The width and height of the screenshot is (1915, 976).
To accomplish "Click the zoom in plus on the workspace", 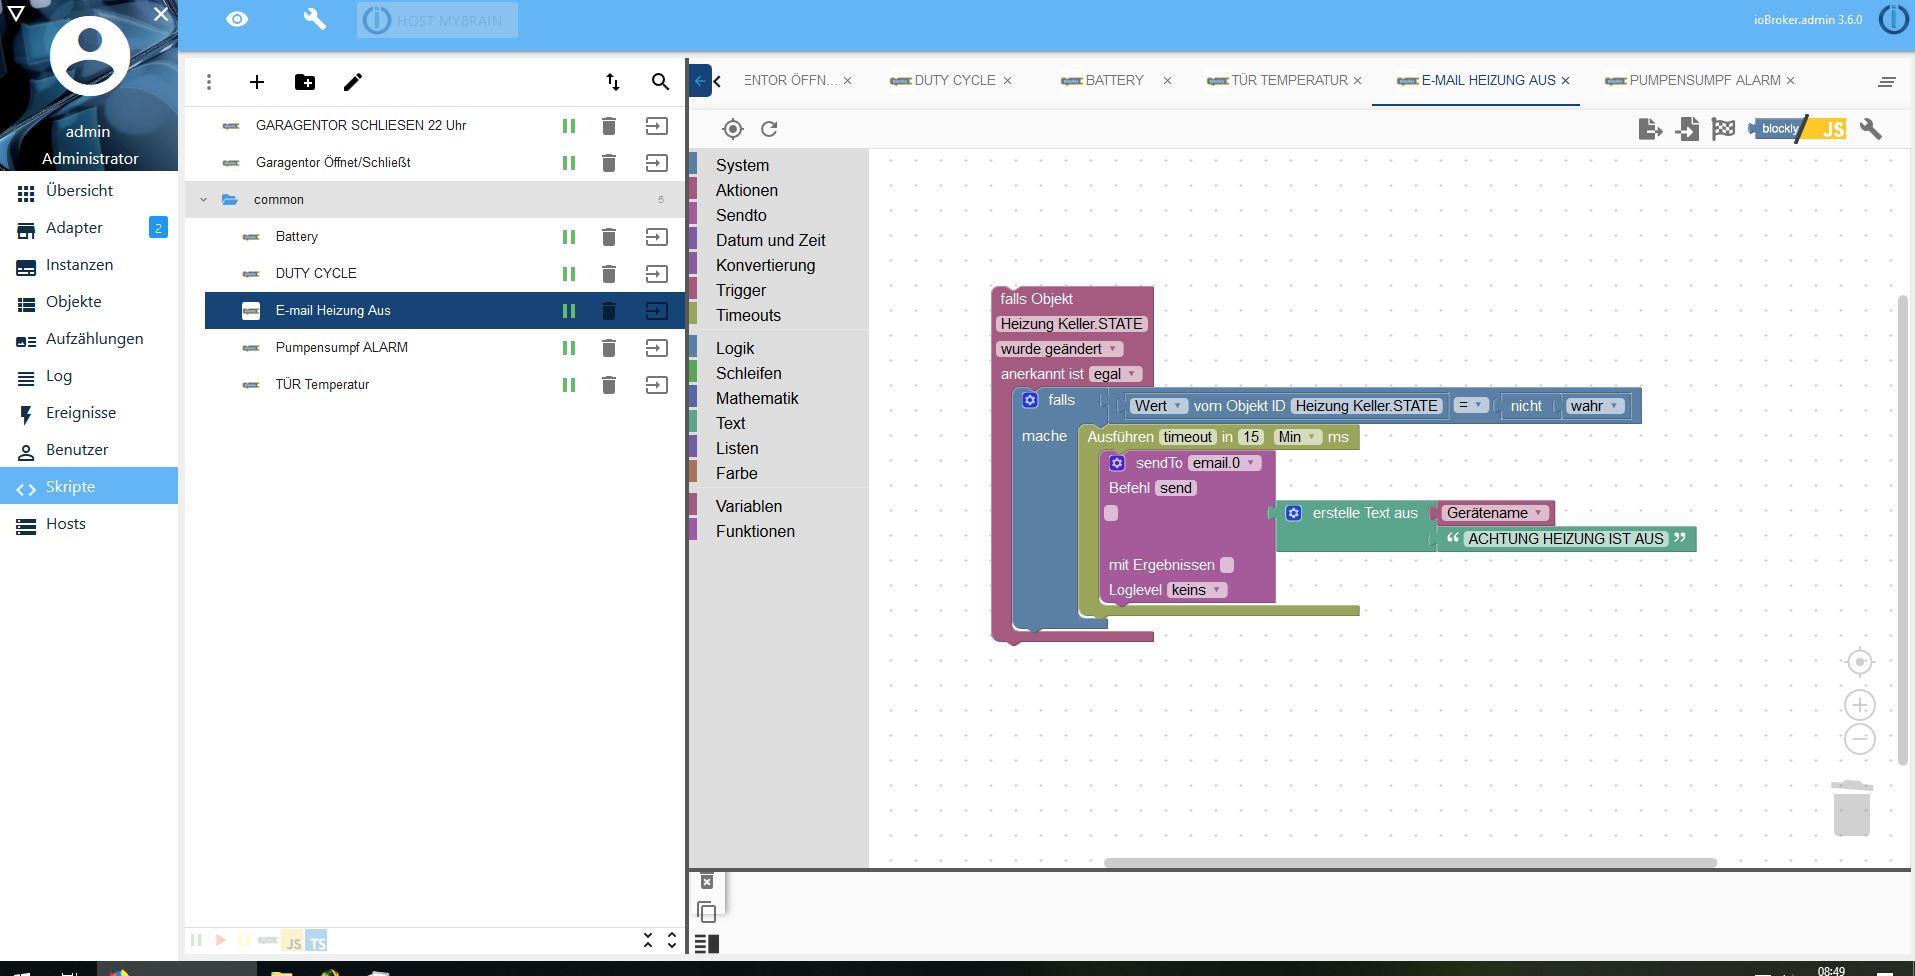I will tap(1859, 705).
